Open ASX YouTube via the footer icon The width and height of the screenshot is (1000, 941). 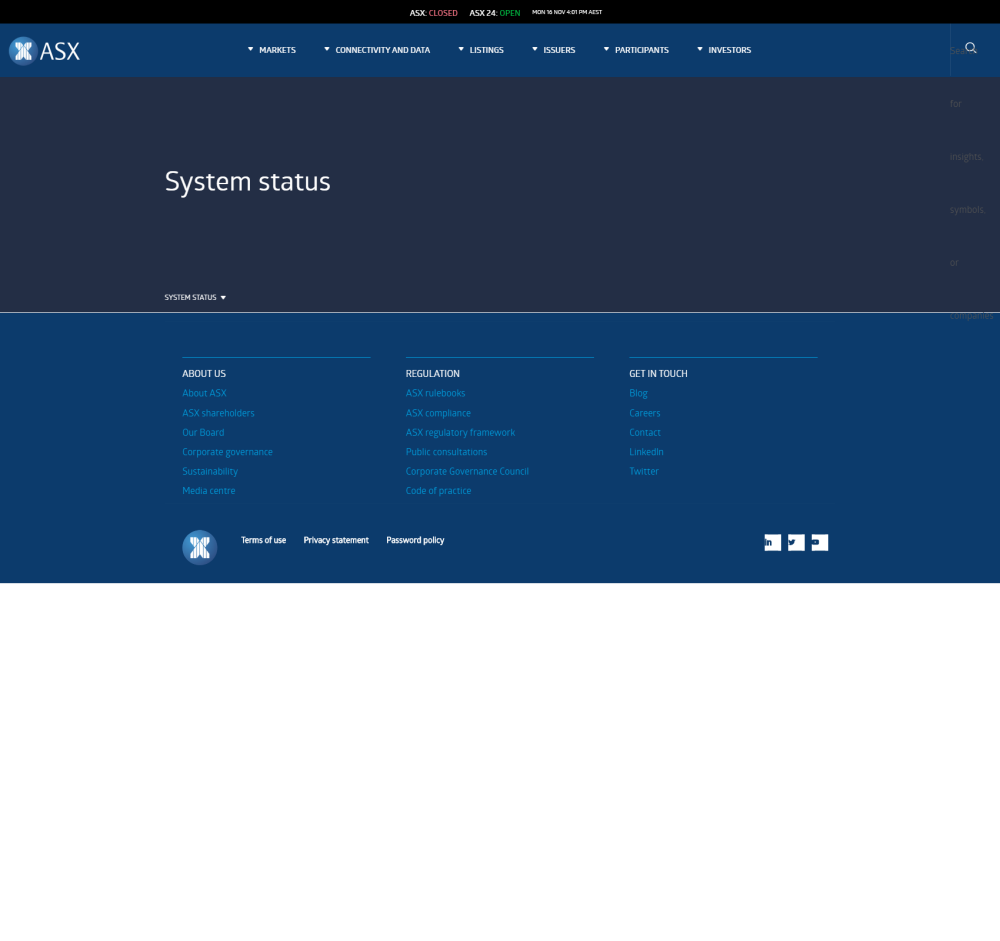(819, 542)
